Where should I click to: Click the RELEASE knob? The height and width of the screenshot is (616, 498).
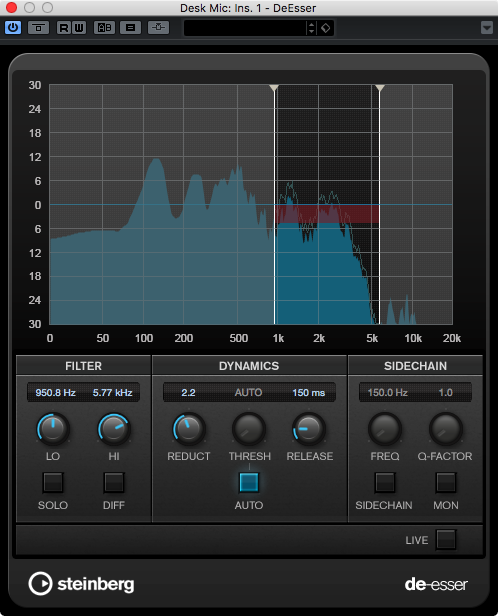tap(309, 429)
